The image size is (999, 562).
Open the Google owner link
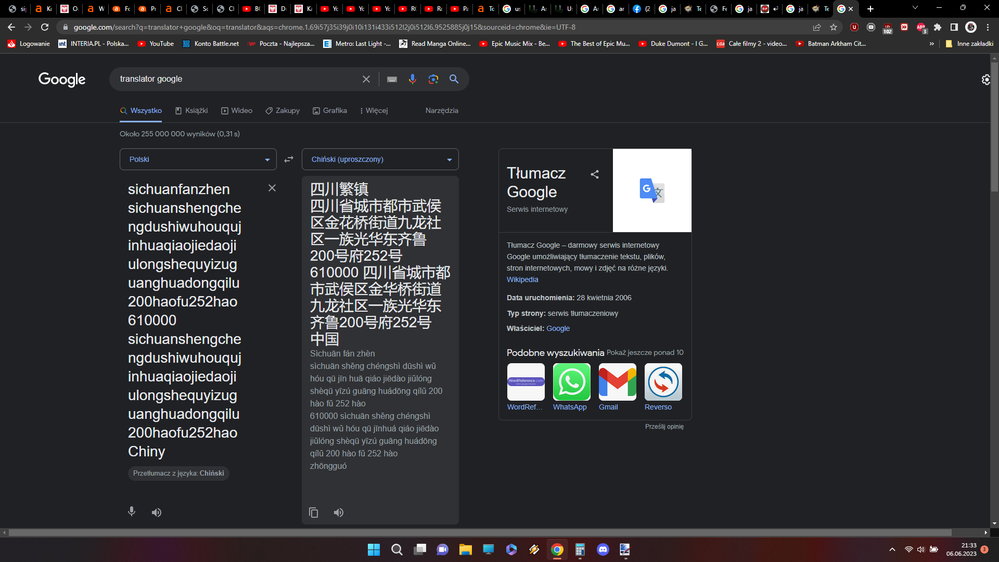coord(557,329)
